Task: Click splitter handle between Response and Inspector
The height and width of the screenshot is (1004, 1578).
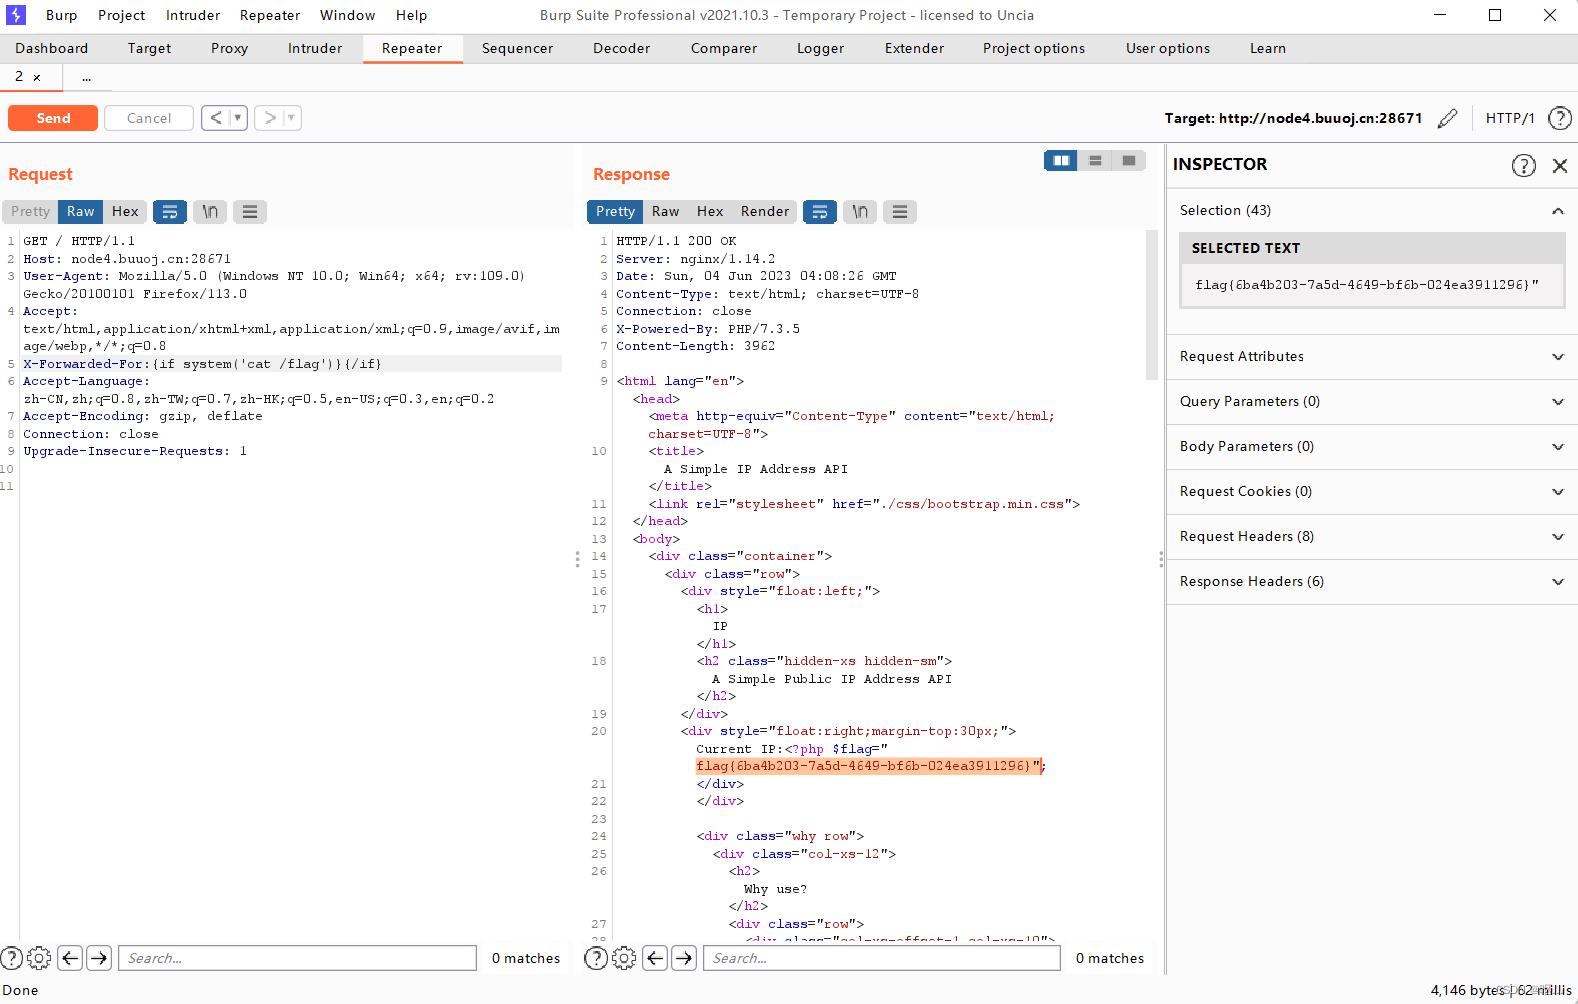Action: click(x=1161, y=559)
